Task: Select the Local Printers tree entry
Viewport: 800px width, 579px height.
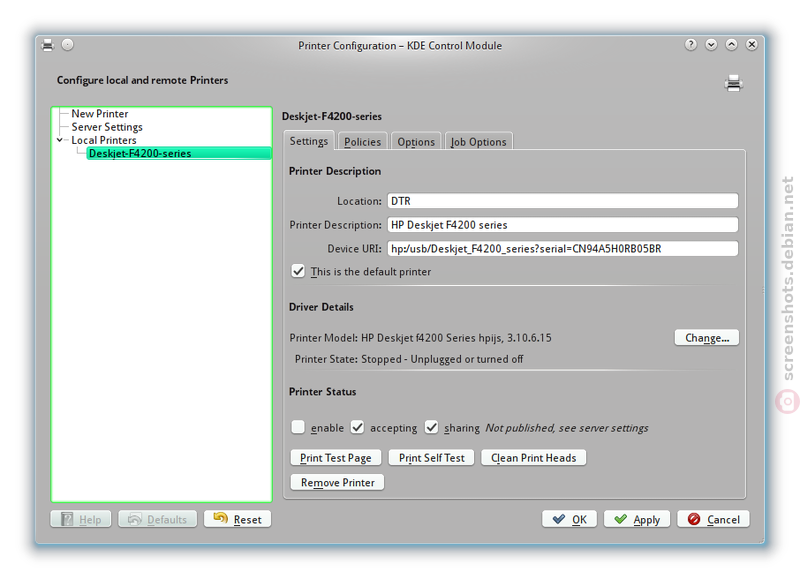Action: point(104,140)
